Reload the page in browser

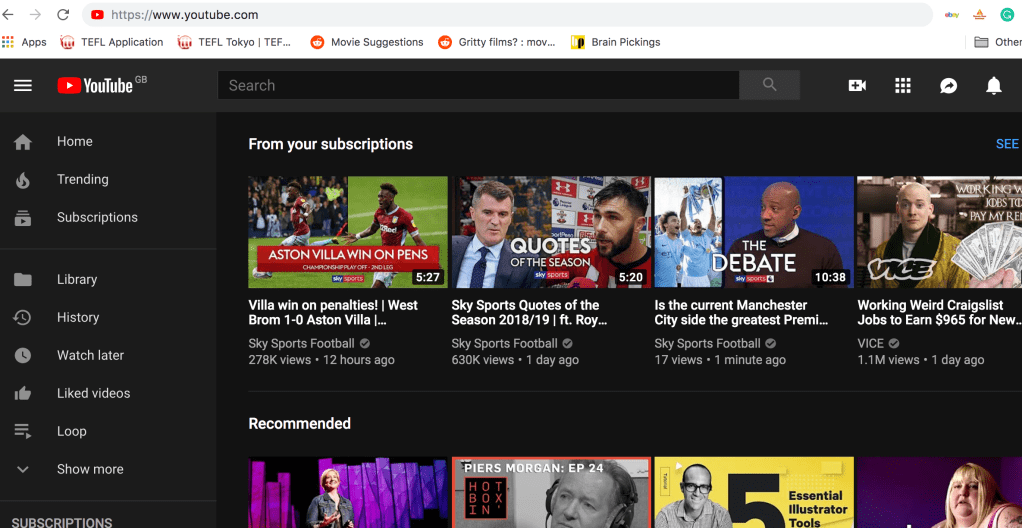click(x=63, y=15)
